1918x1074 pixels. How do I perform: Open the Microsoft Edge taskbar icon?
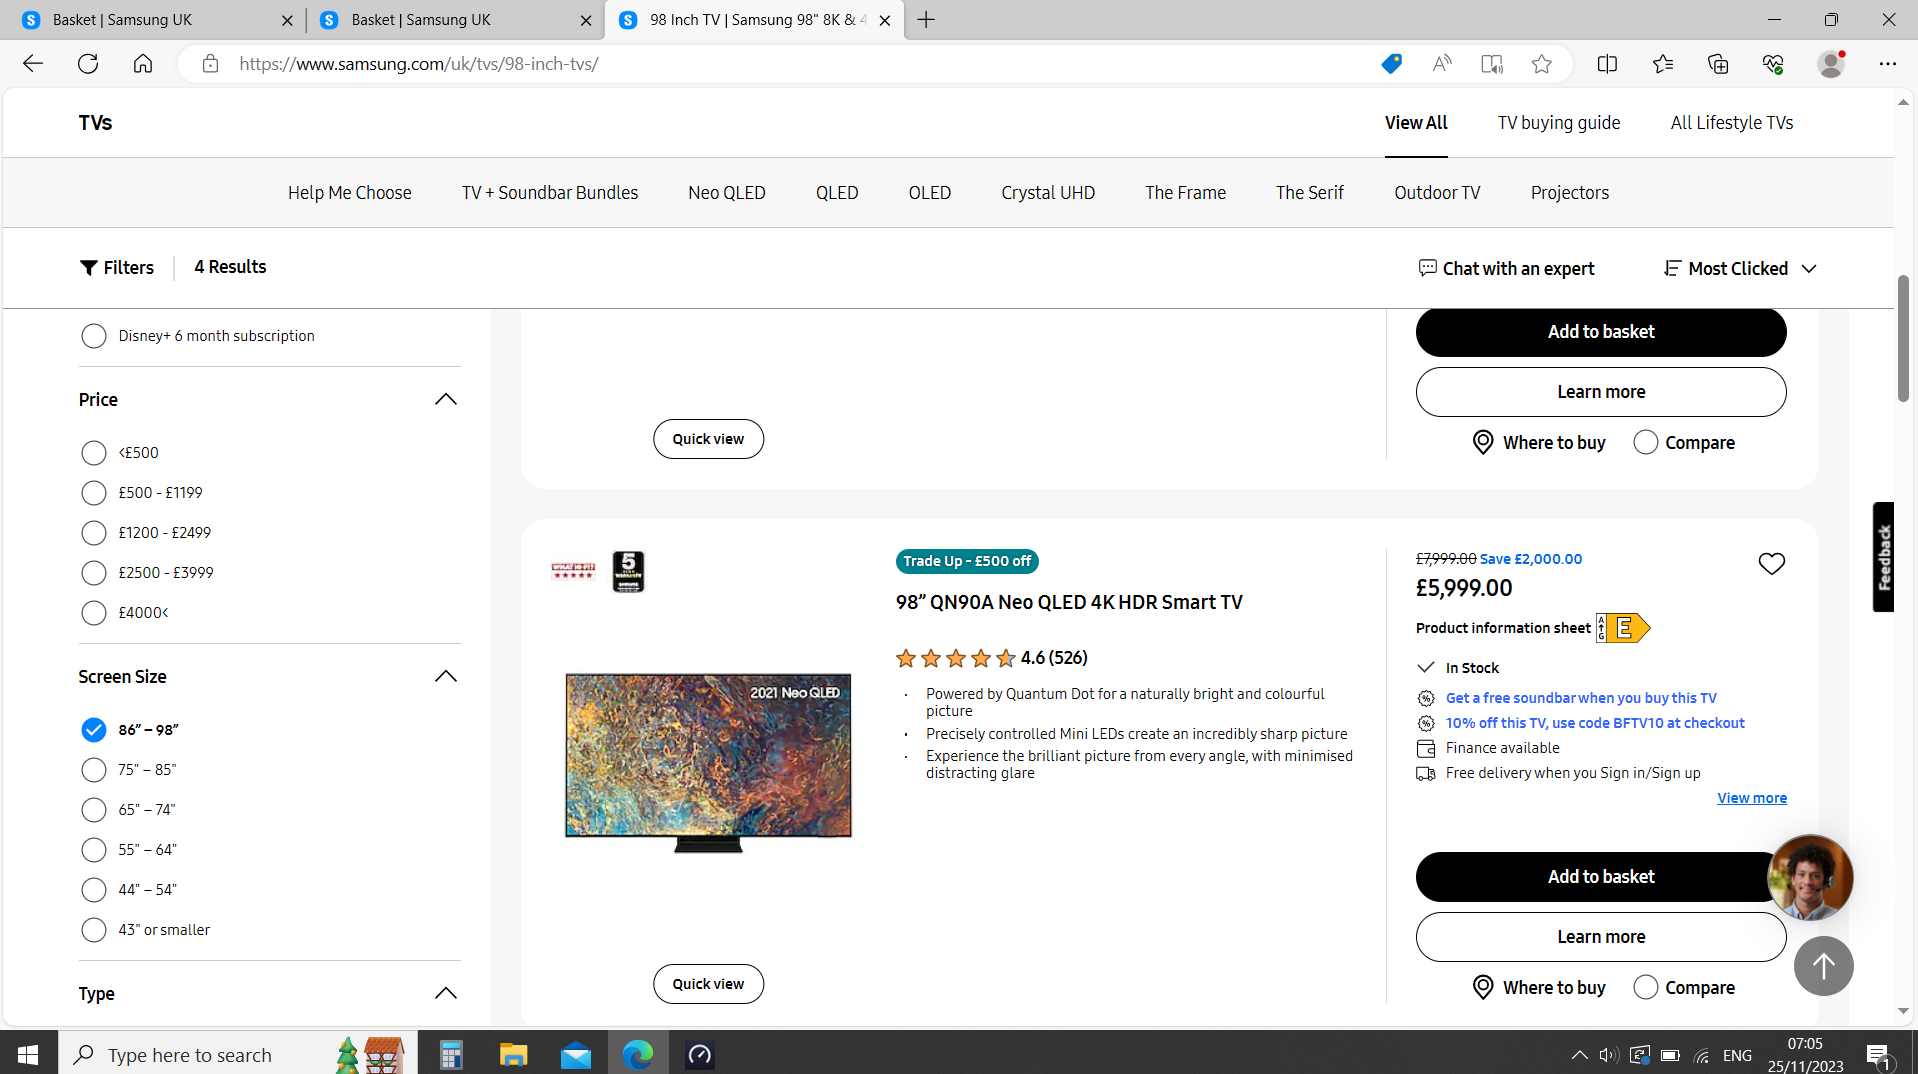point(637,1053)
